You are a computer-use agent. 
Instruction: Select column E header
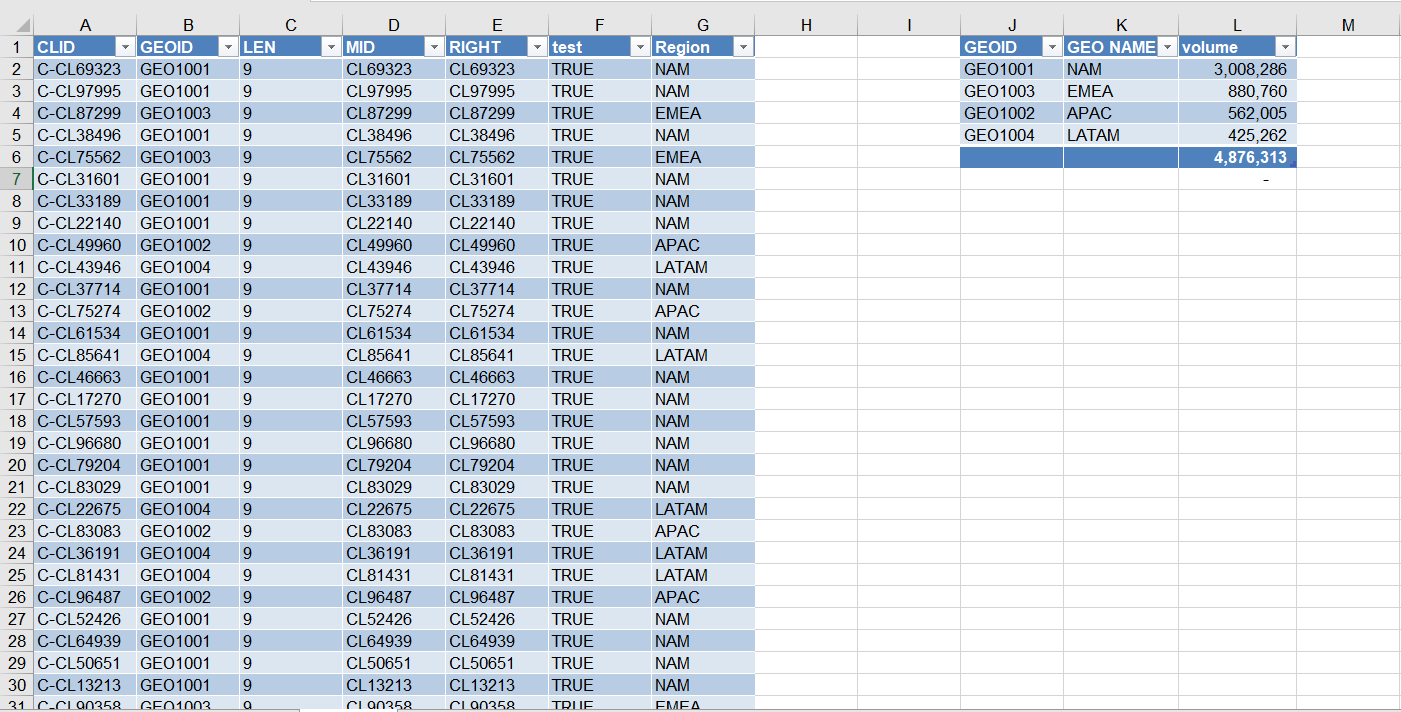pyautogui.click(x=497, y=25)
